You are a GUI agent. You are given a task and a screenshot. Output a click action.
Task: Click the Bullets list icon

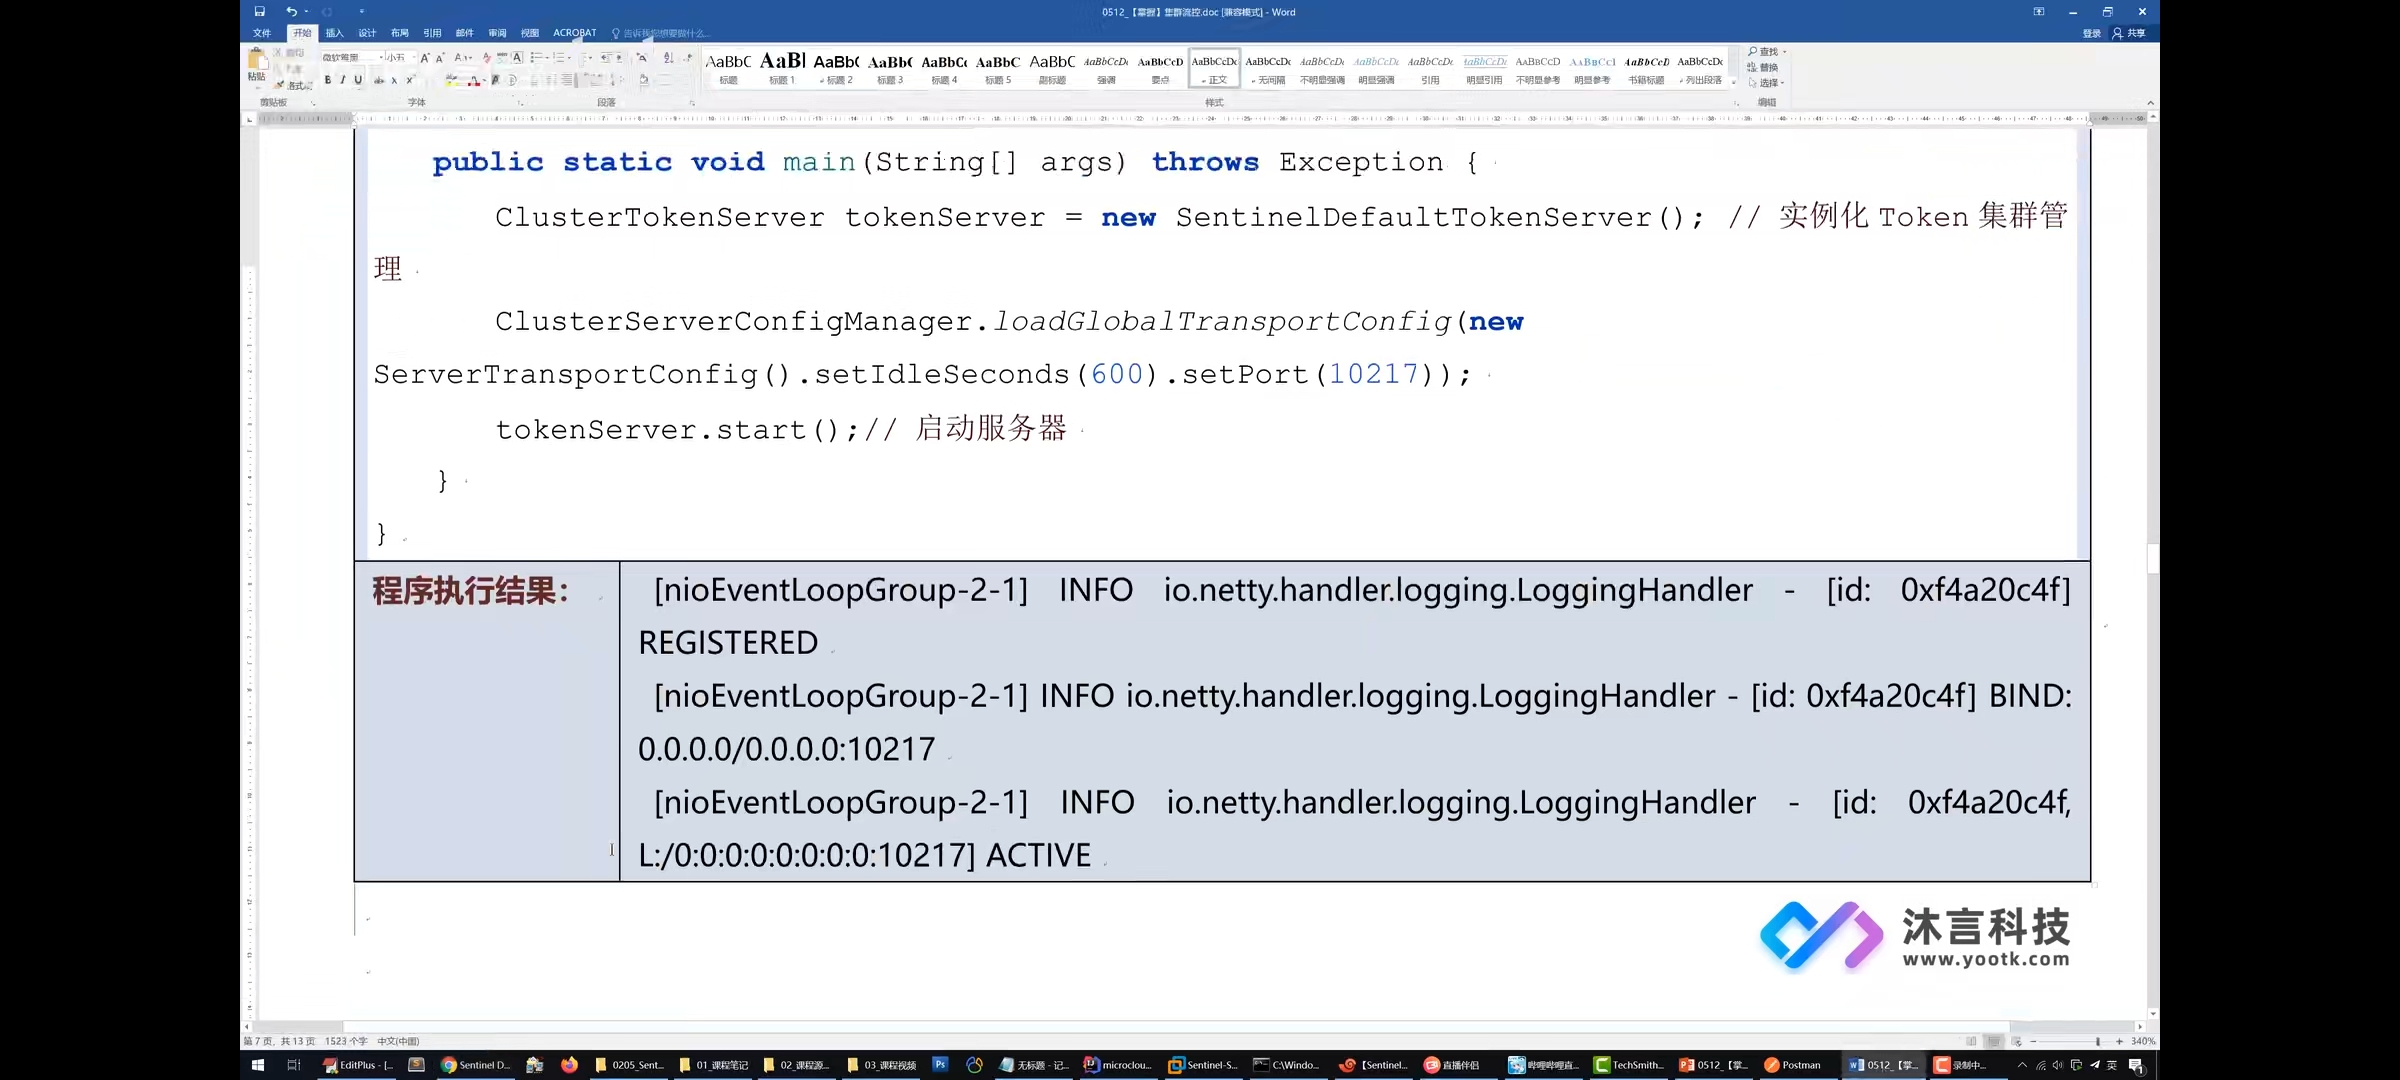[537, 58]
